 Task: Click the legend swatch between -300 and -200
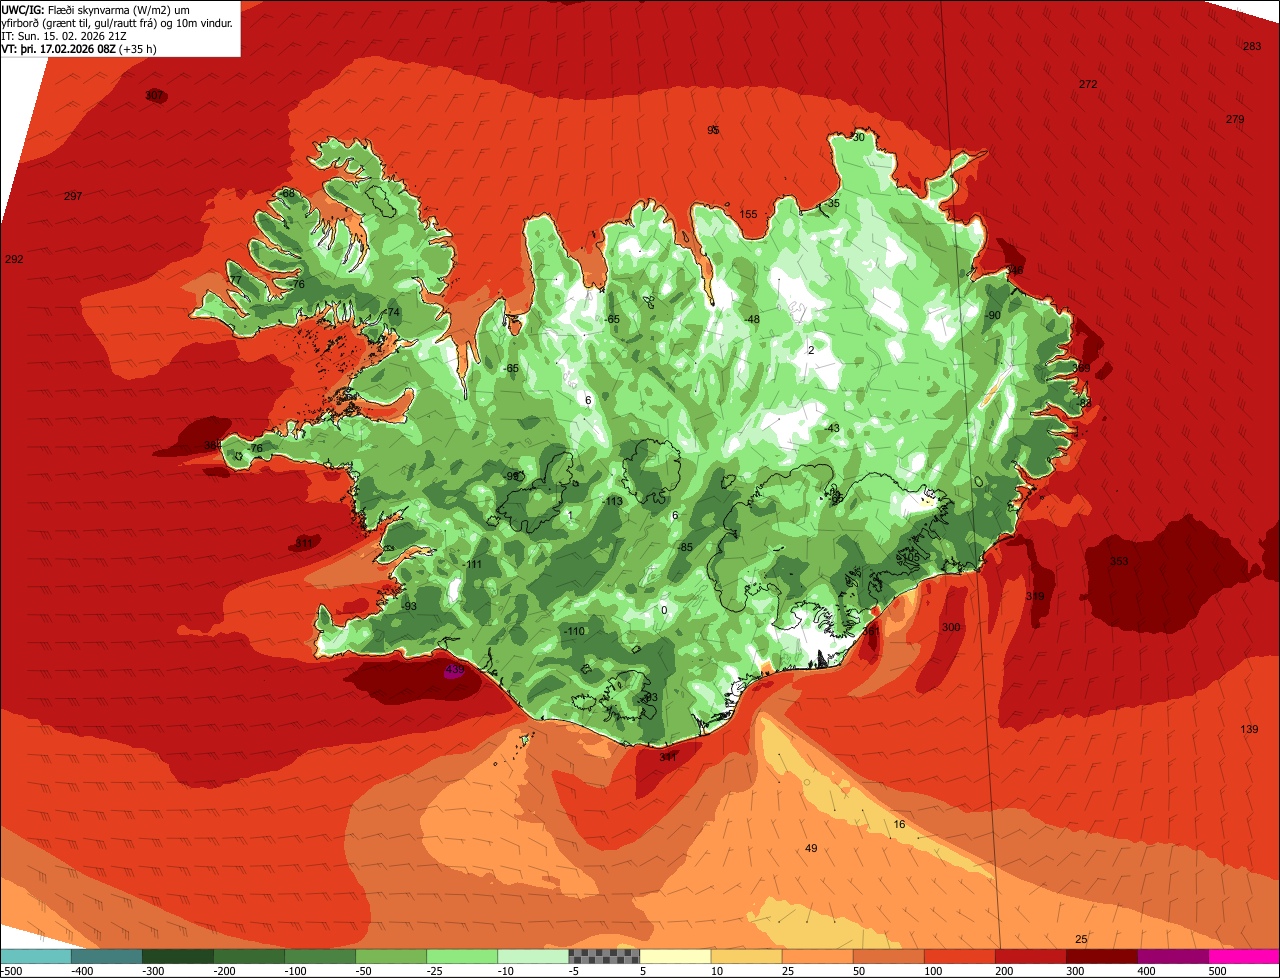(178, 956)
